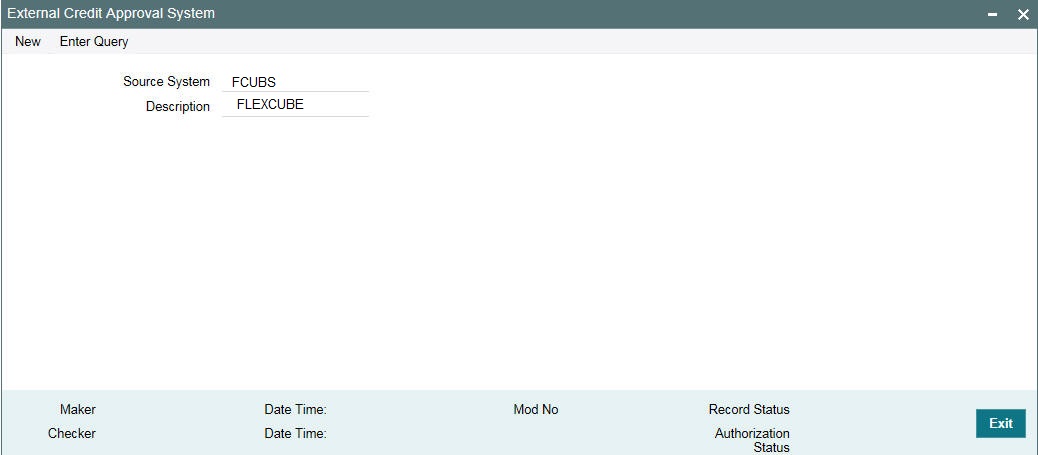
Task: Click the Record Status label
Action: coord(749,409)
